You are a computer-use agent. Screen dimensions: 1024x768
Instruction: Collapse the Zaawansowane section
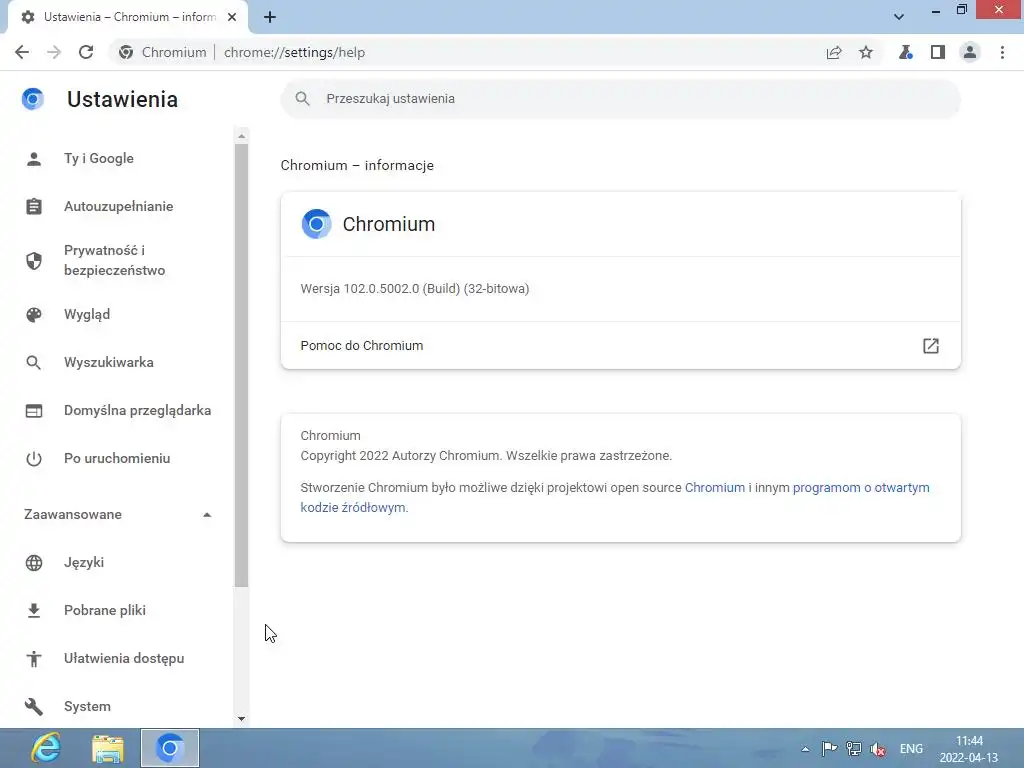tap(118, 515)
